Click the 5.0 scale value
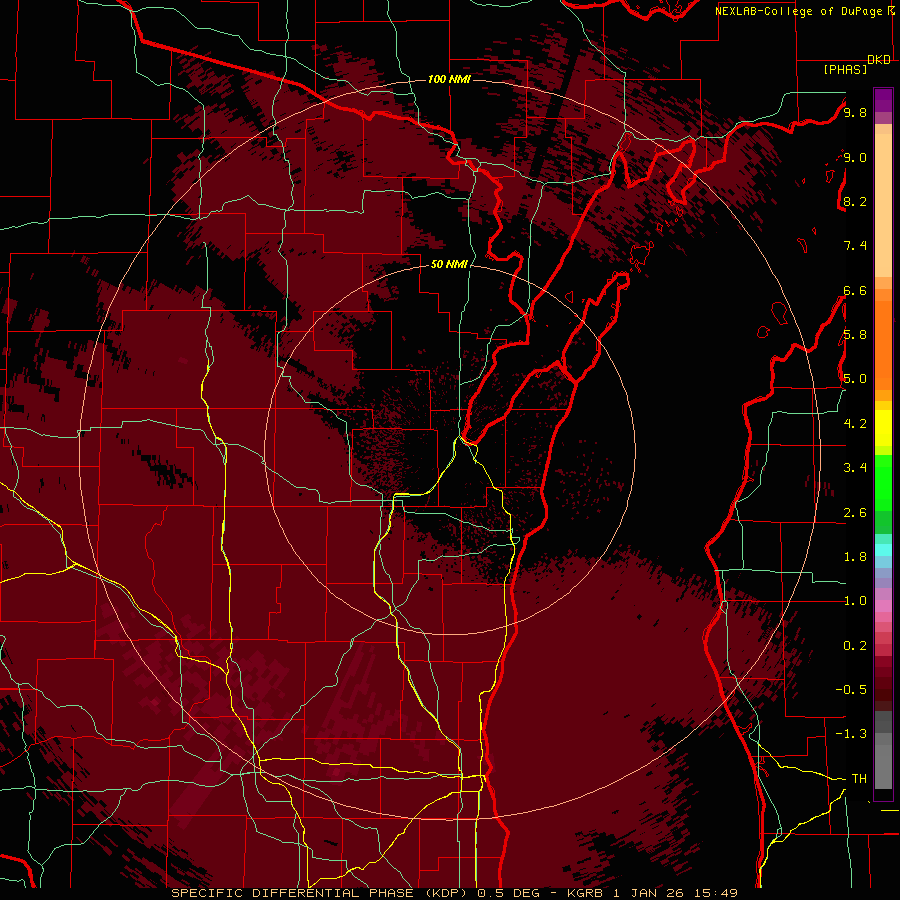The width and height of the screenshot is (900, 900). (x=855, y=379)
